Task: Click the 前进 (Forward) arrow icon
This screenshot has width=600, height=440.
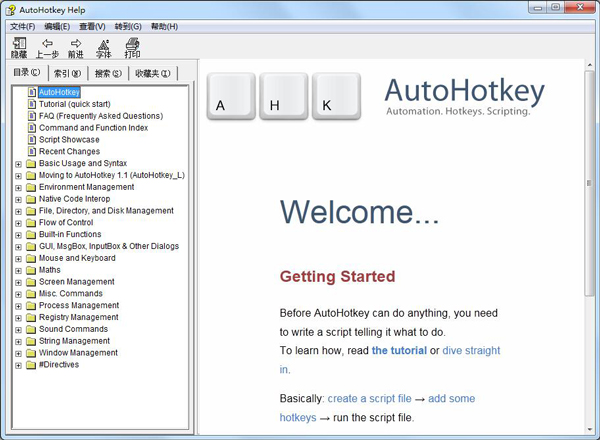Action: pyautogui.click(x=76, y=44)
